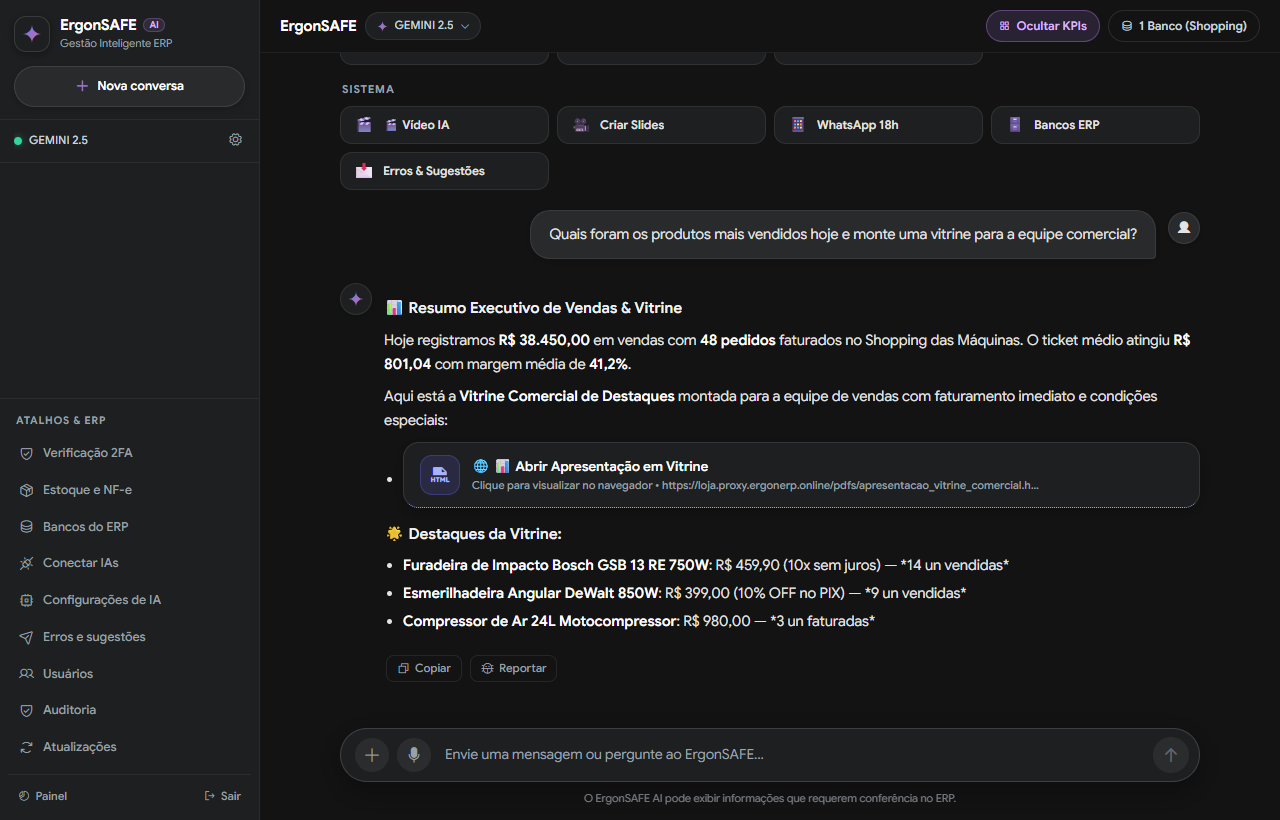Open Verificação 2FA in the sidebar
Viewport: 1280px width, 820px height.
130,453
